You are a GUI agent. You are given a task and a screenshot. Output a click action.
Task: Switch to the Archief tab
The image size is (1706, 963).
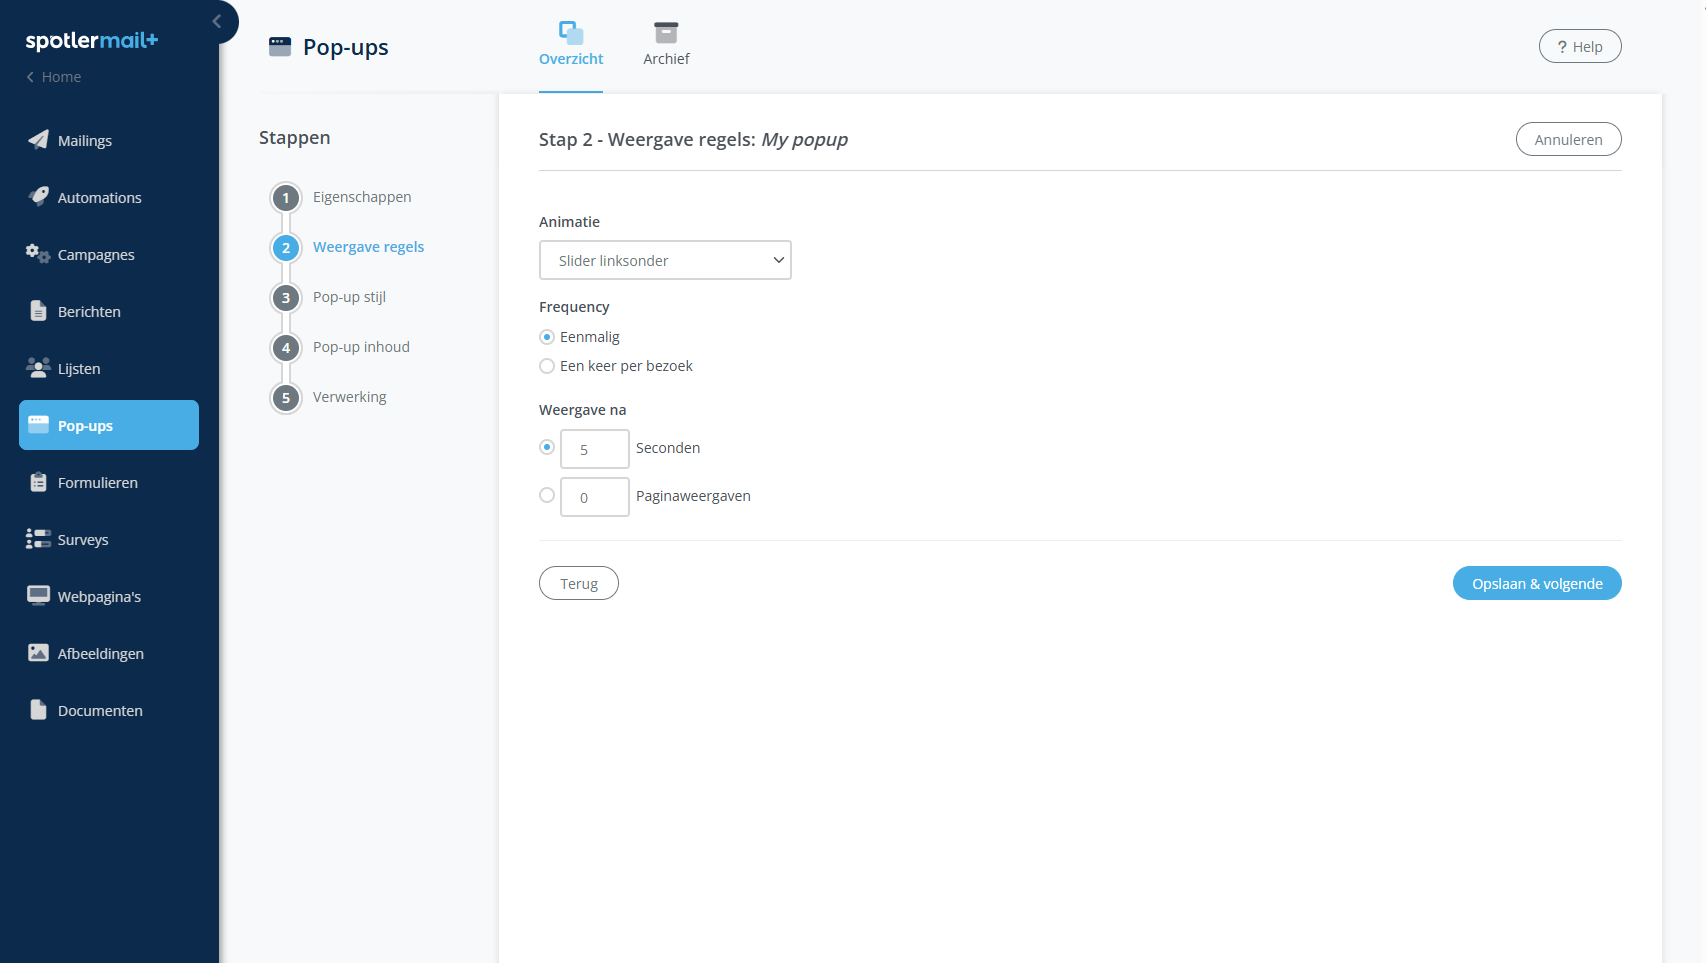tap(666, 45)
